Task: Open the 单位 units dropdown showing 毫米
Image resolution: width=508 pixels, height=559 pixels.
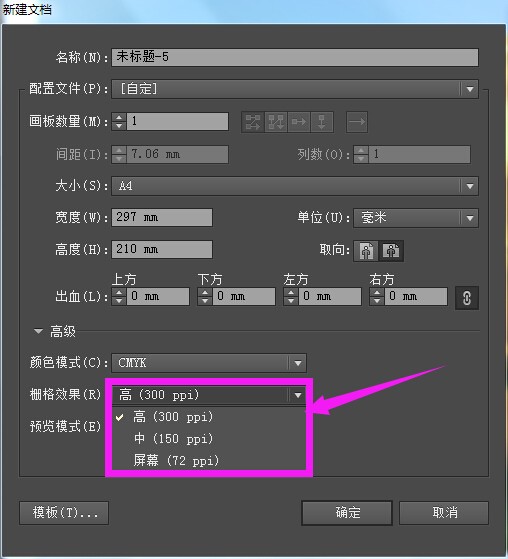Action: coord(416,218)
